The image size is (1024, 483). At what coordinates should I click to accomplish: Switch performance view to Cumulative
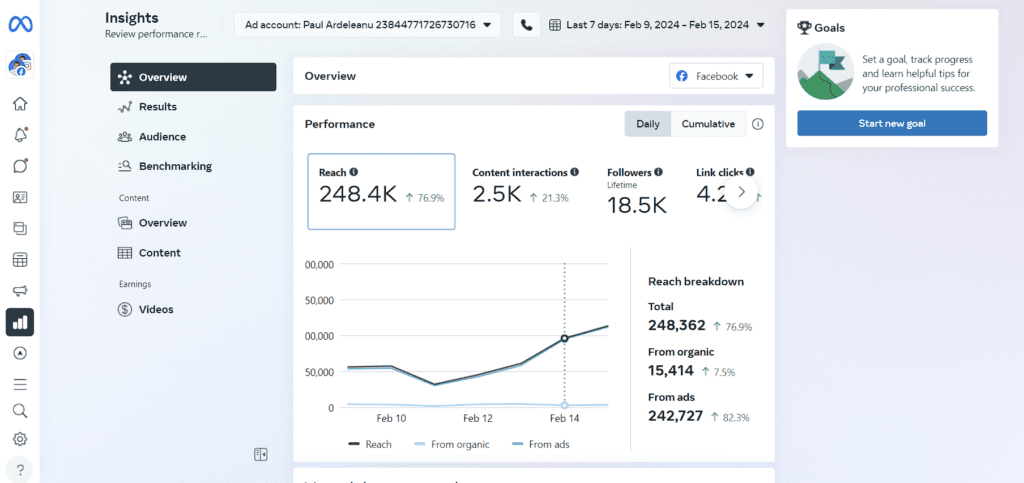(x=709, y=124)
